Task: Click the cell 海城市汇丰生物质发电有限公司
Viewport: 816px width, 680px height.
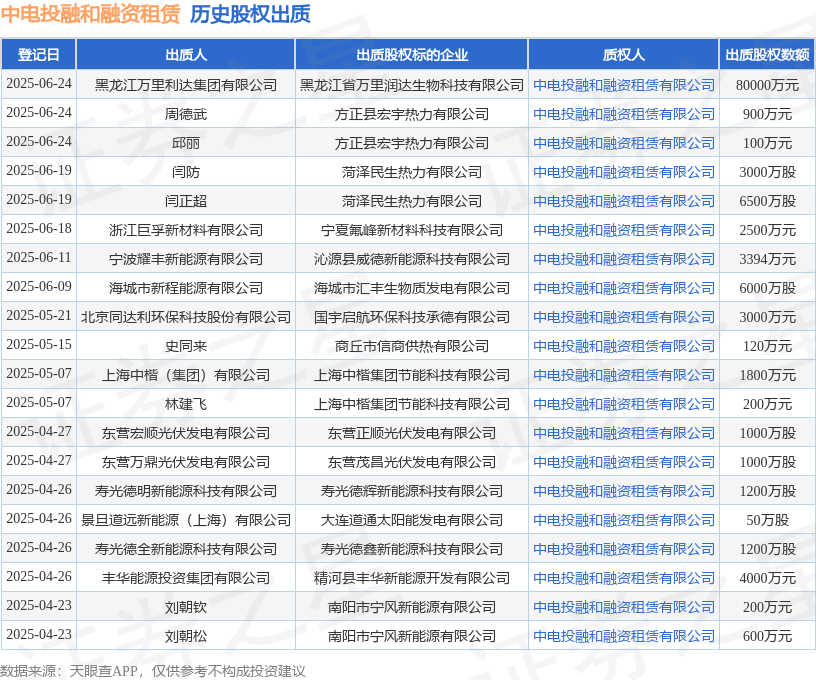Action: click(x=412, y=288)
